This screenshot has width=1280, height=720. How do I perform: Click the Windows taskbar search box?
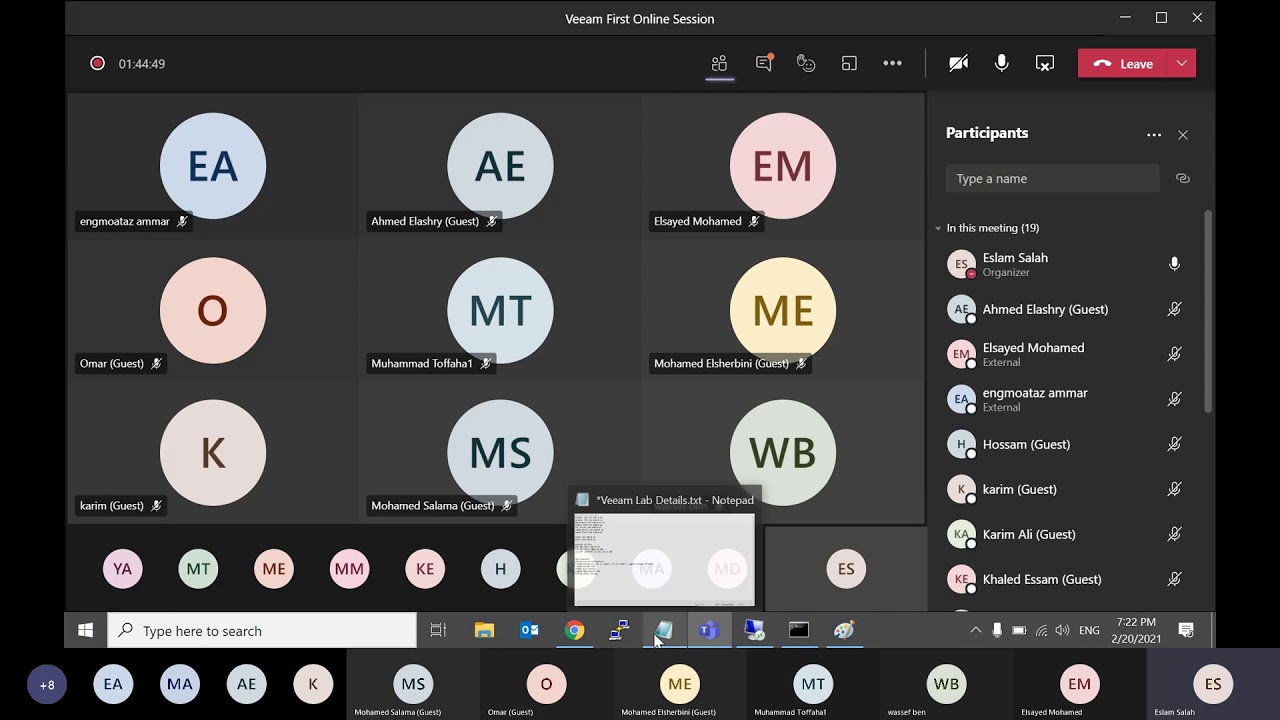click(x=262, y=630)
